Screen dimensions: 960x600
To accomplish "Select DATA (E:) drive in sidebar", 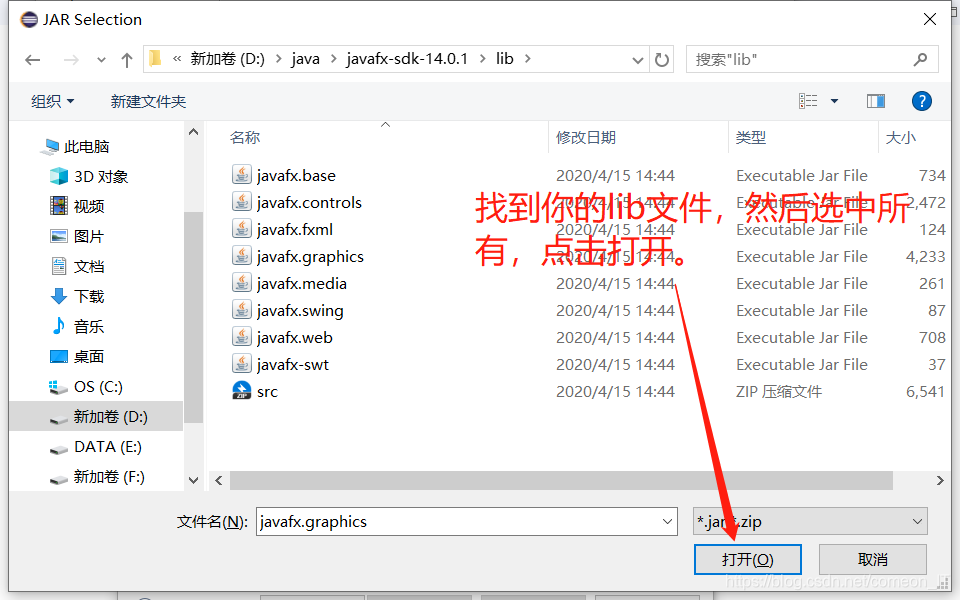I will coord(96,447).
